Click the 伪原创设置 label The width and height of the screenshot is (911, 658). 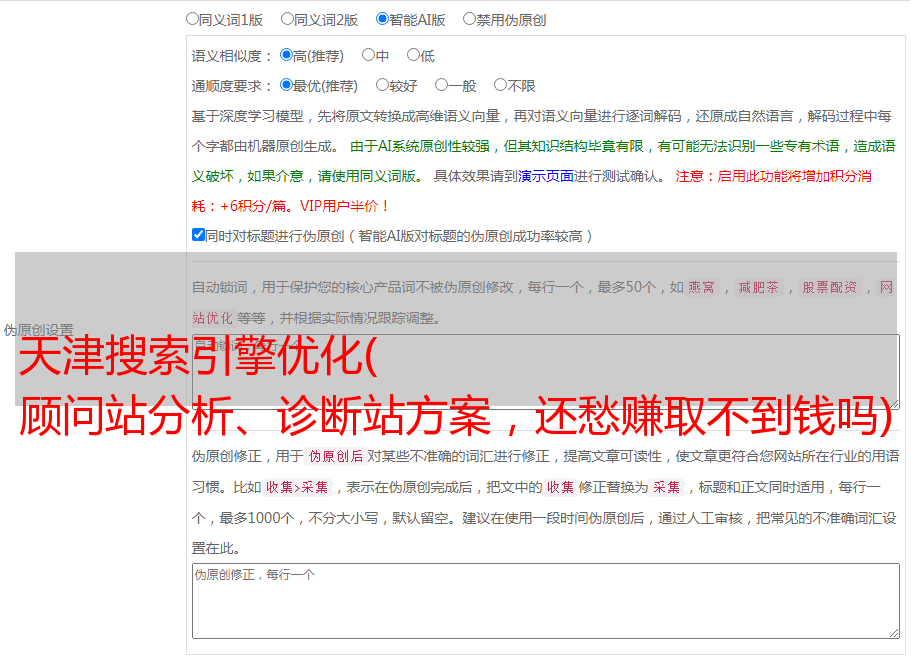38,330
